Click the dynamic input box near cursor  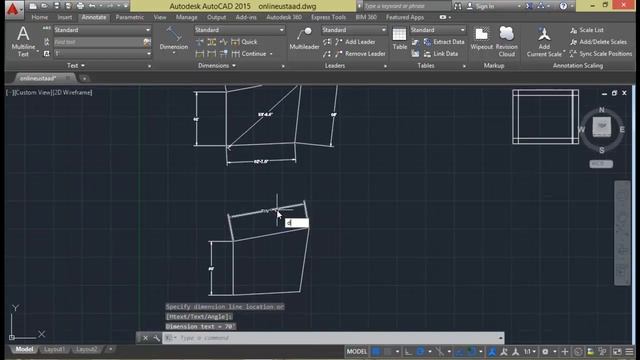[297, 223]
